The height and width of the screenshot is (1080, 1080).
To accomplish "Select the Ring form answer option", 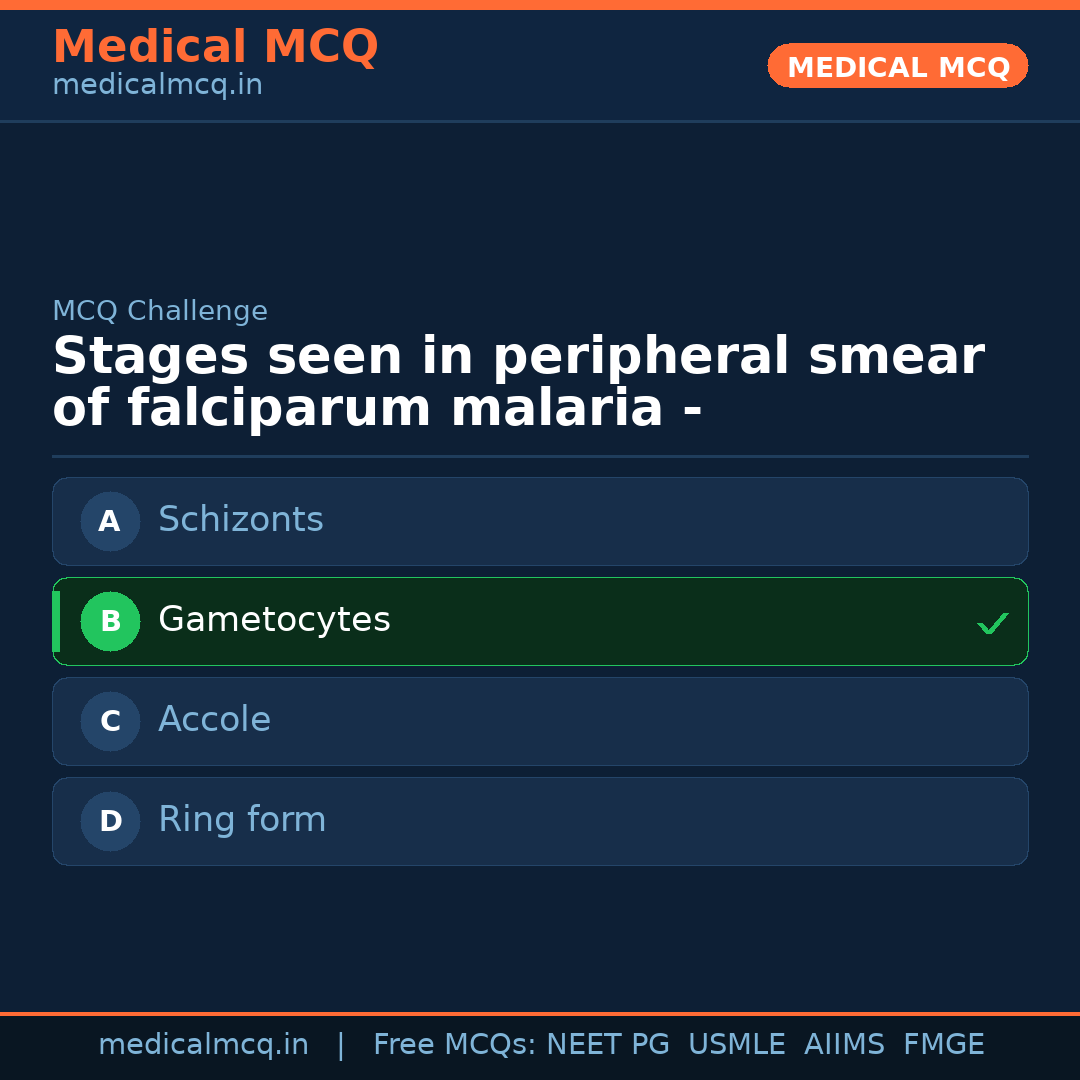I will click(x=540, y=821).
